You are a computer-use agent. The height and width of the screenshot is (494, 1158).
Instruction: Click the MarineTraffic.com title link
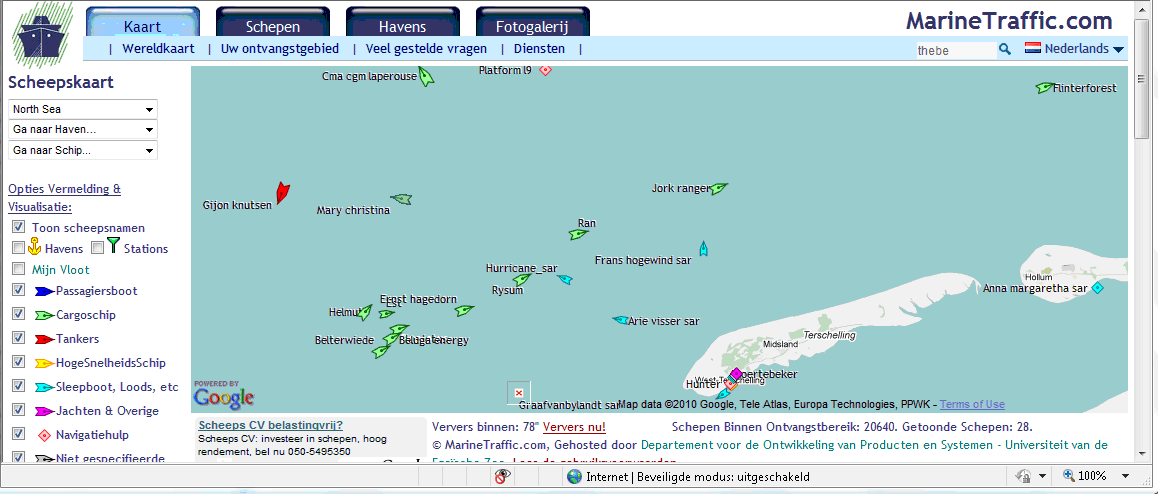coord(1009,21)
